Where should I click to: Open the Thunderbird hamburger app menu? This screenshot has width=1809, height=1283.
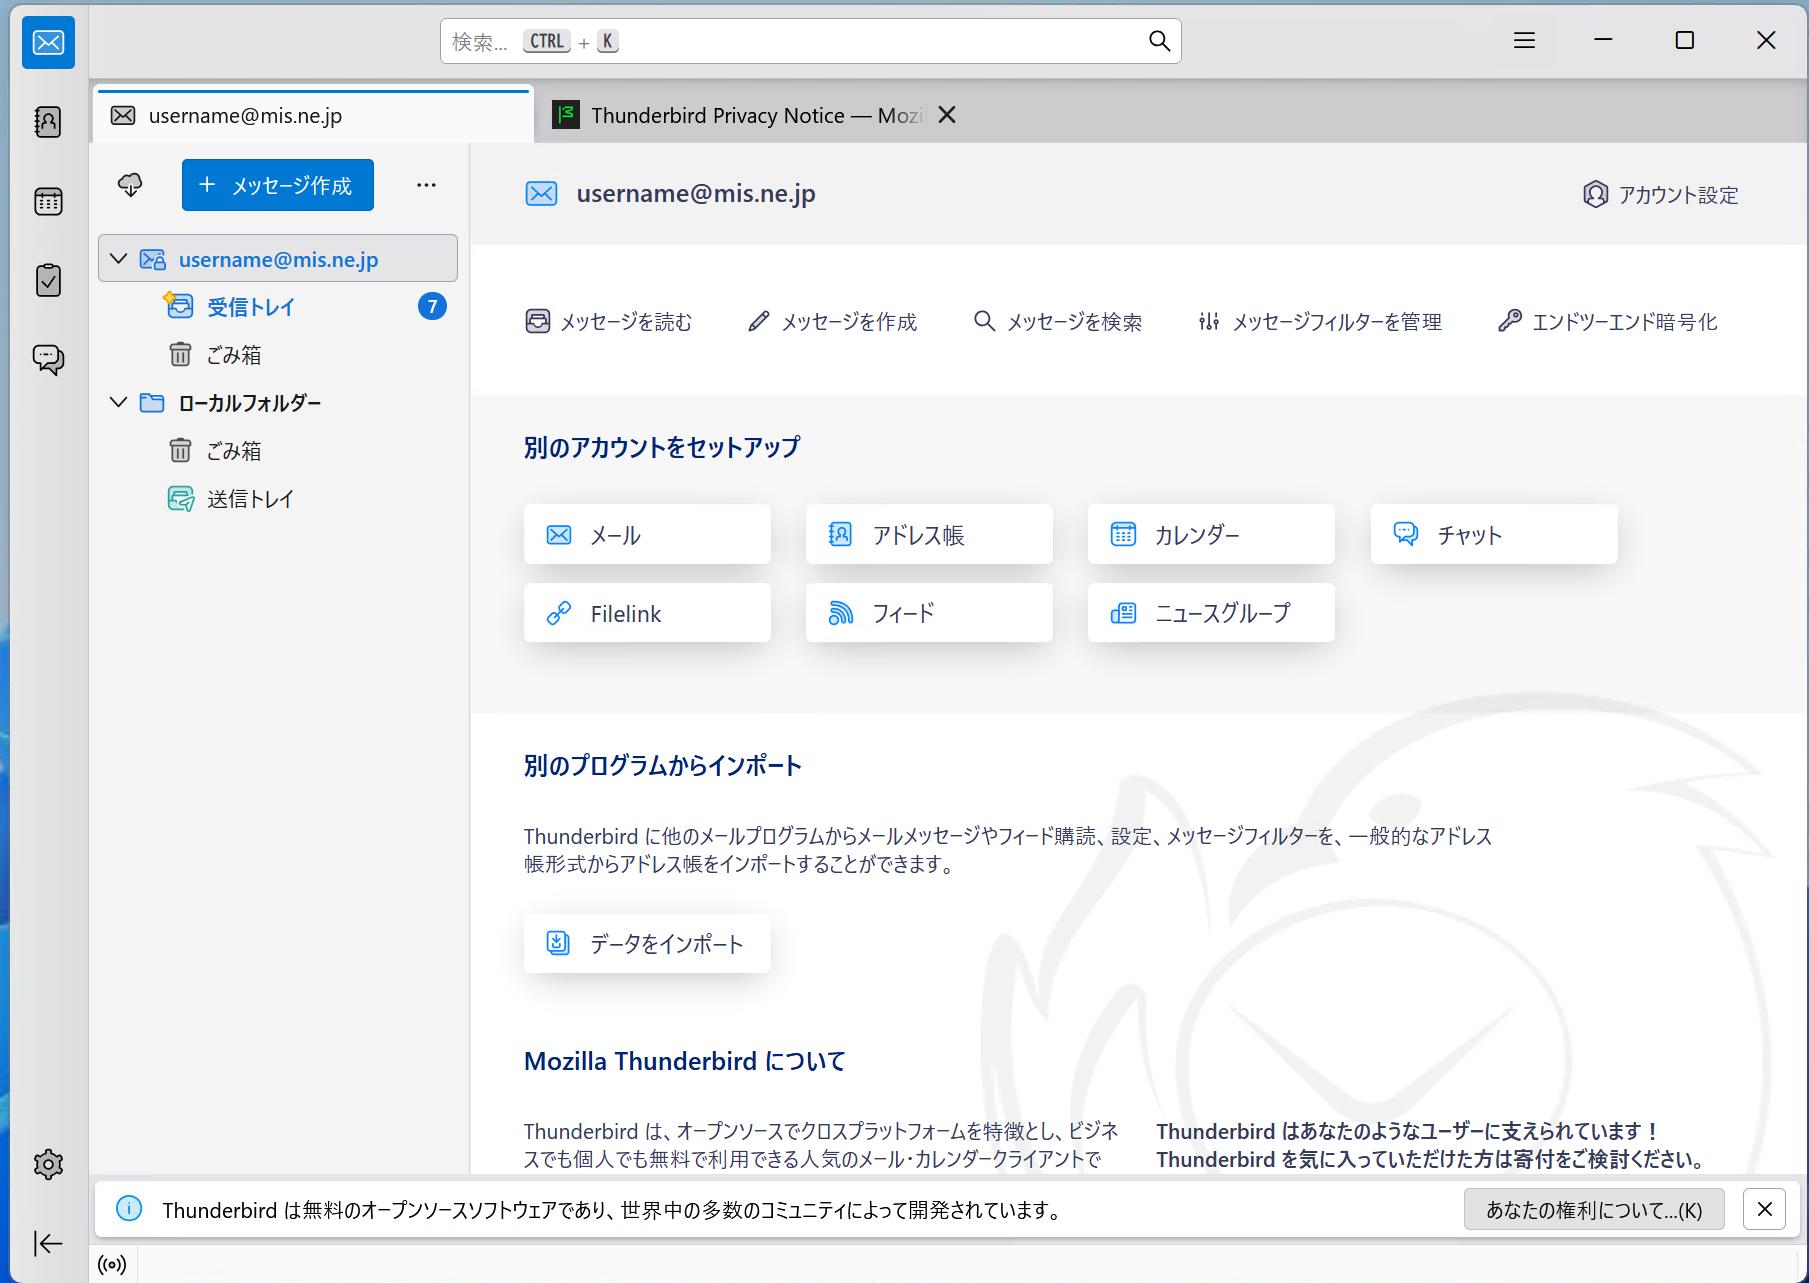pos(1524,40)
